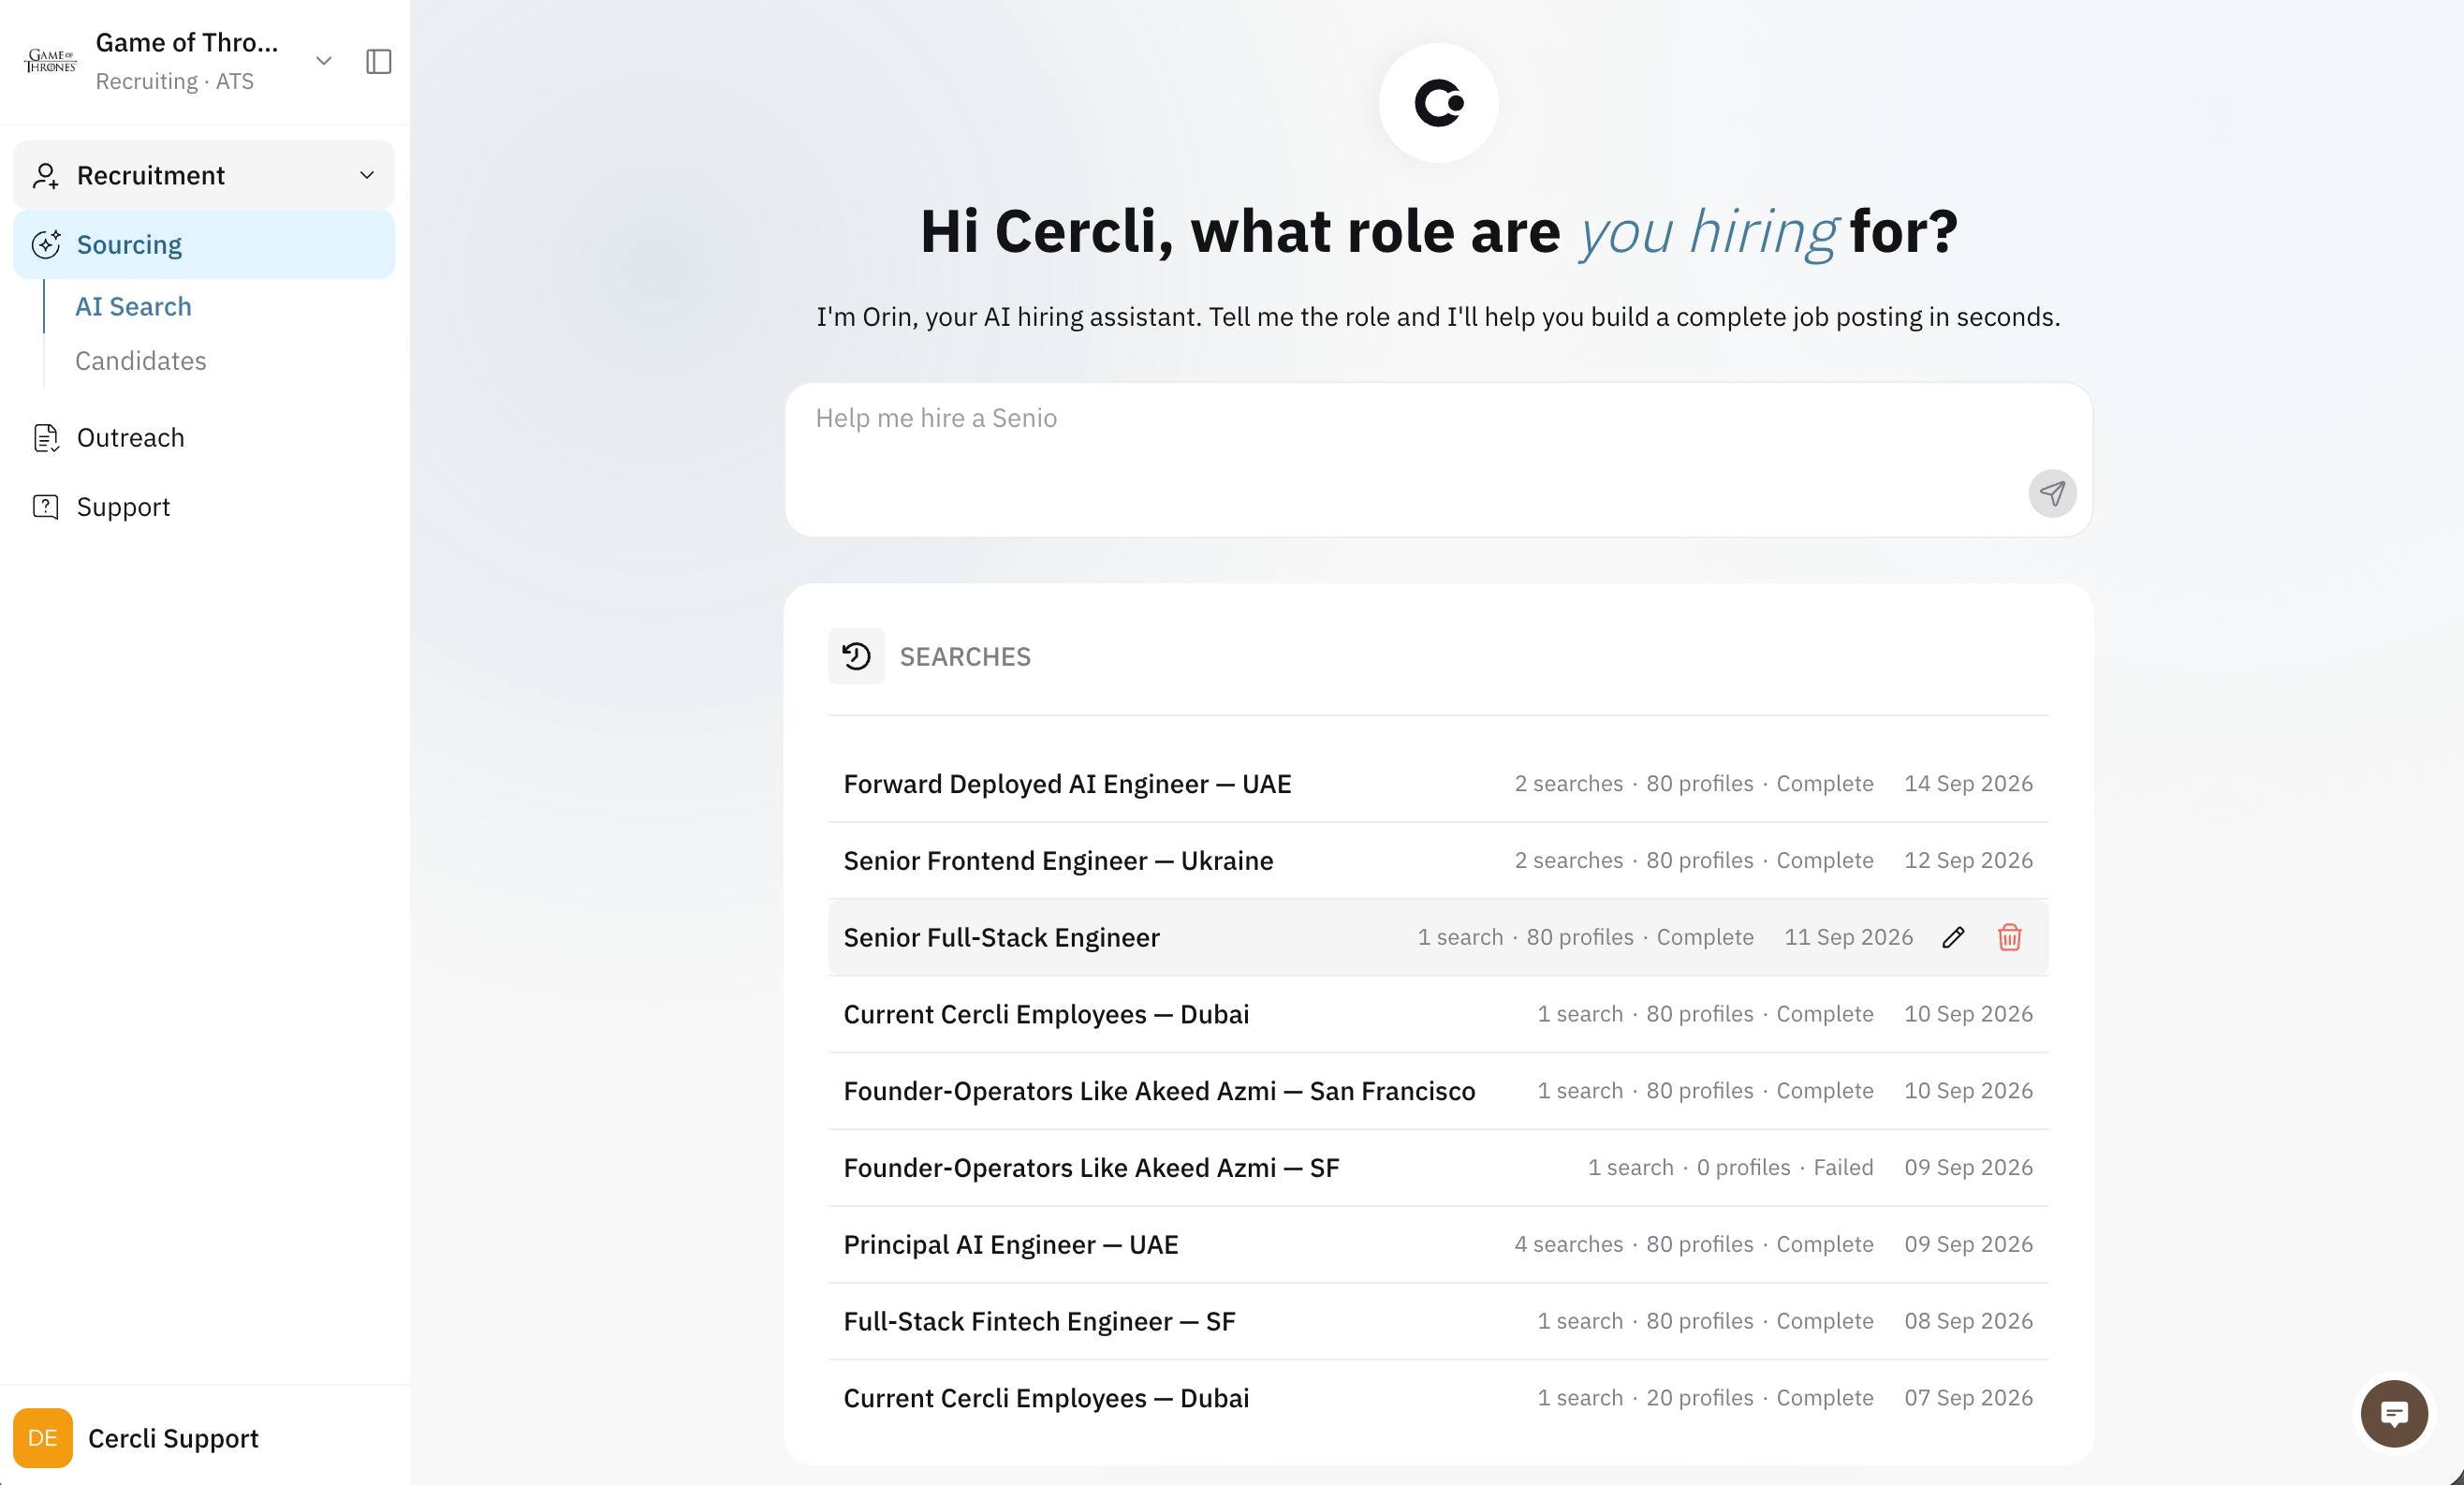This screenshot has height=1485, width=2464.
Task: Click the Game of Thrones workspace logo
Action: [50, 61]
